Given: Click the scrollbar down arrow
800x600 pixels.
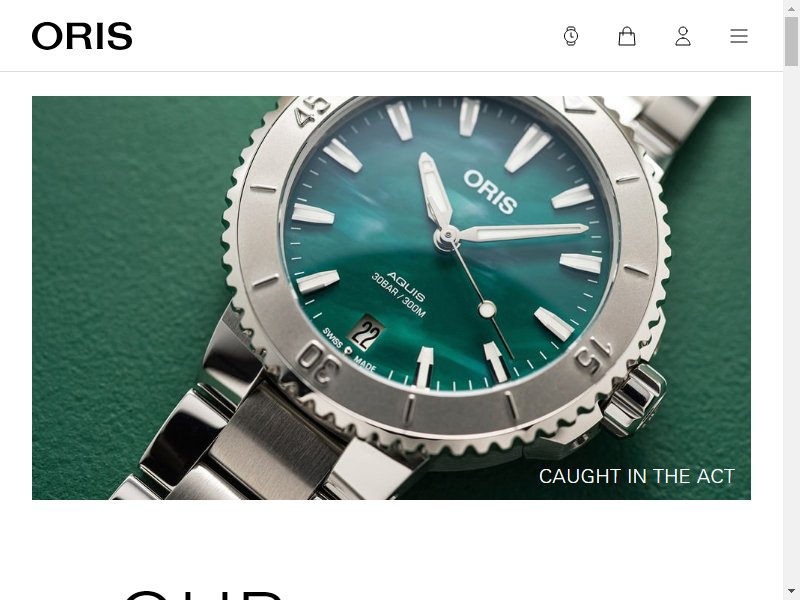Looking at the screenshot, I should point(791,593).
